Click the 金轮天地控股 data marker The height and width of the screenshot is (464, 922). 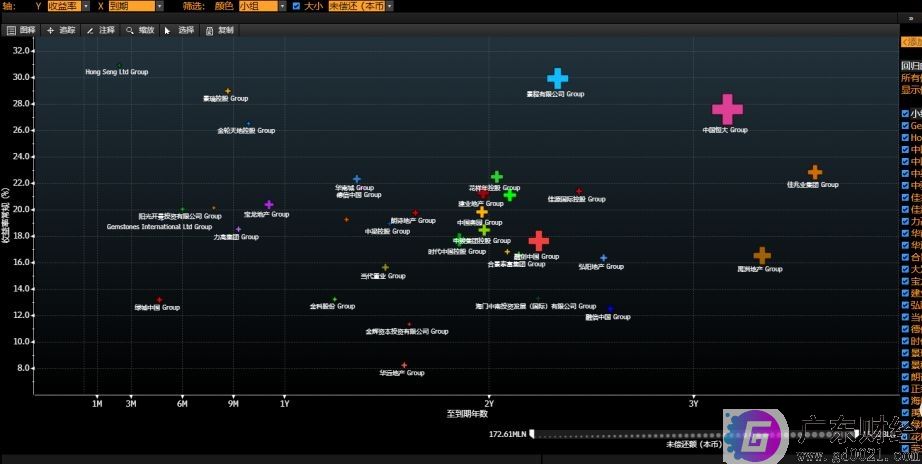click(248, 124)
